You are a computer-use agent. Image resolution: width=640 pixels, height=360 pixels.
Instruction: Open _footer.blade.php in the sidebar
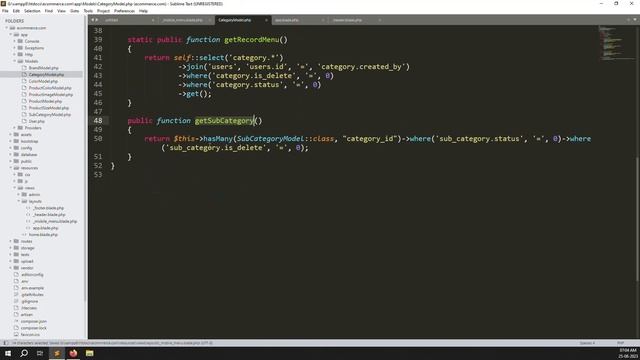(49, 208)
